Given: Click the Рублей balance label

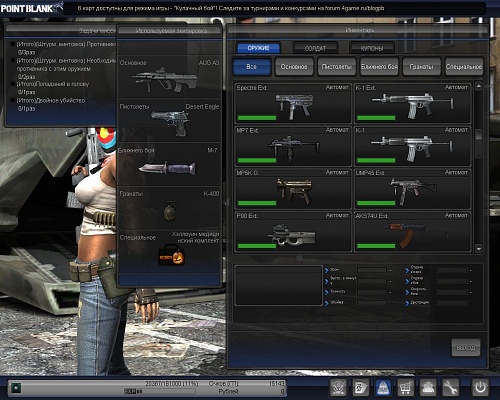Looking at the screenshot, I should (228, 391).
